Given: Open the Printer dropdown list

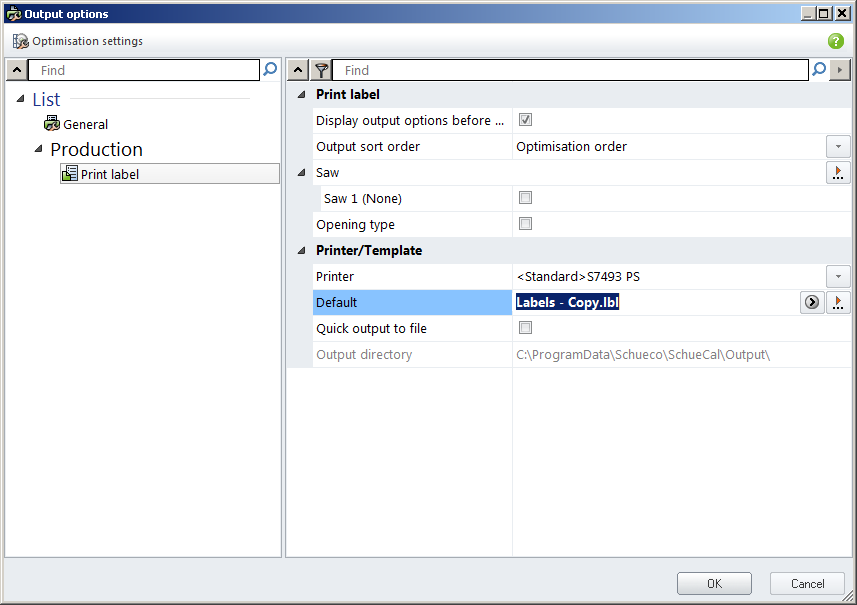Looking at the screenshot, I should 838,276.
